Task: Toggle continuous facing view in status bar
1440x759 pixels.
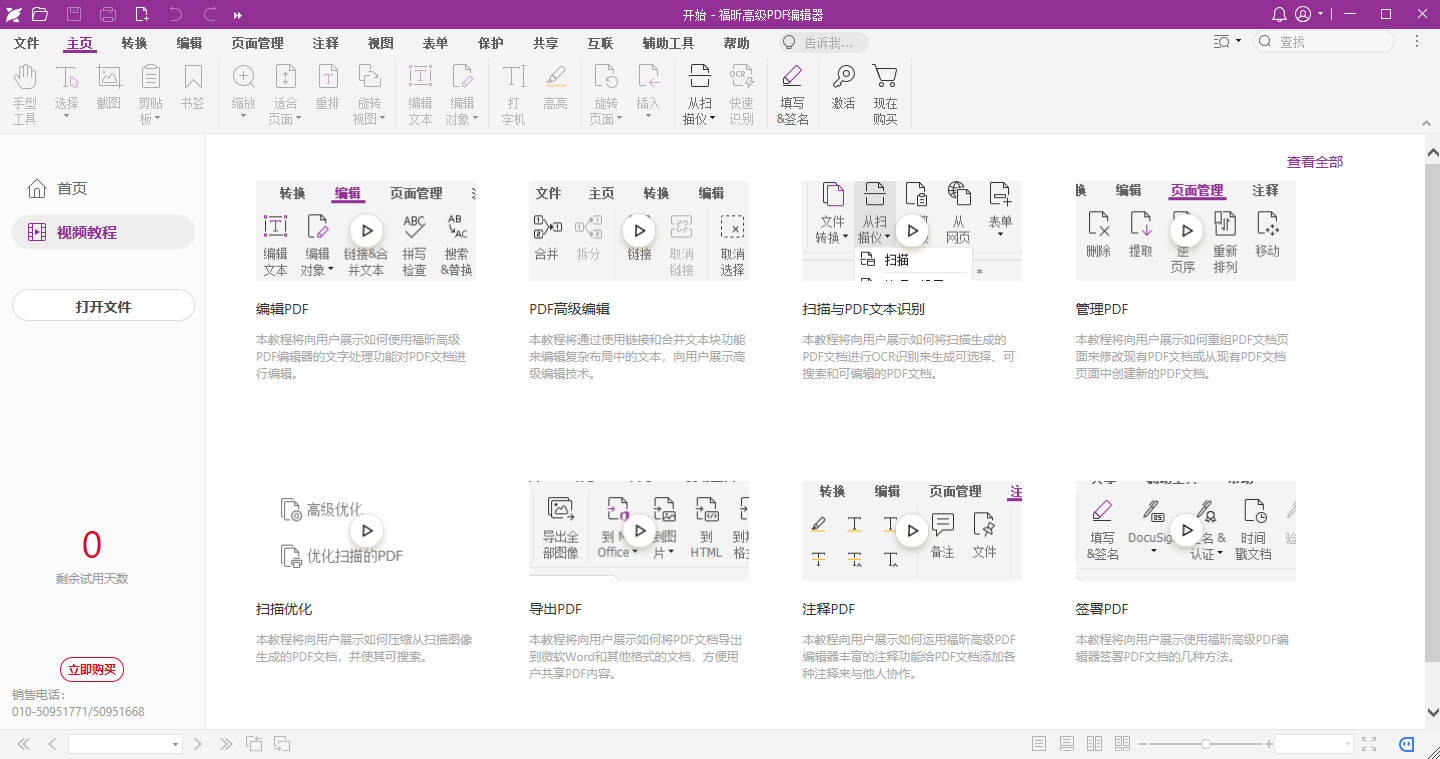Action: pyautogui.click(x=1123, y=744)
